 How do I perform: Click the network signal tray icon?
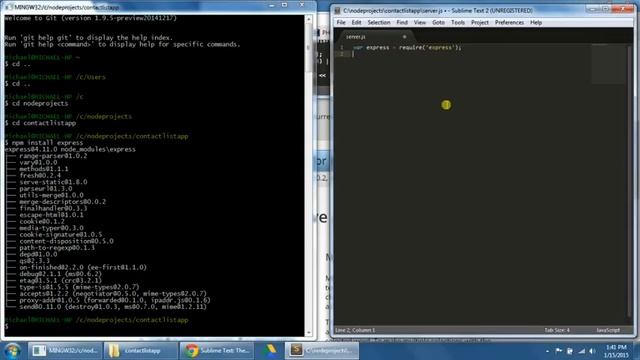pos(581,351)
